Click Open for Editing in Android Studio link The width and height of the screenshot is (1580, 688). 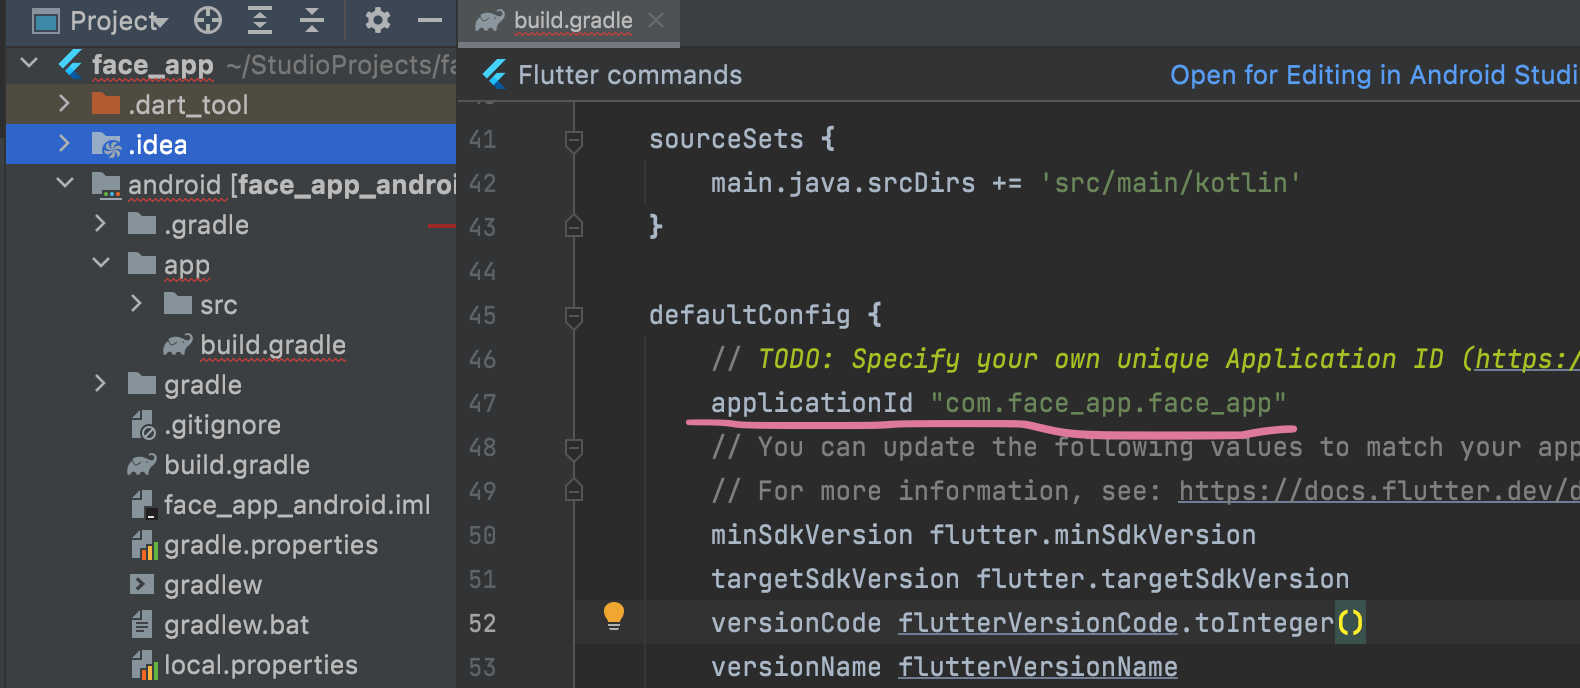[1375, 75]
